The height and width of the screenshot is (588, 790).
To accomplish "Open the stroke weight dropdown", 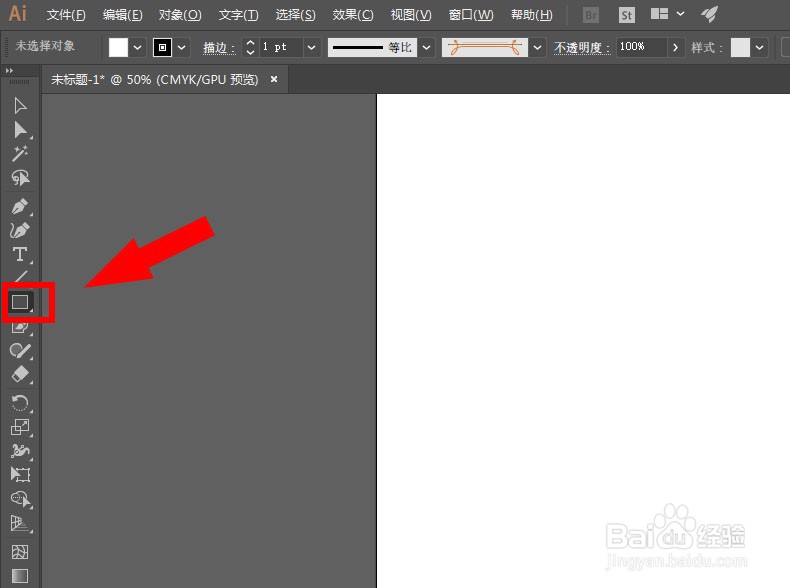I will (311, 48).
